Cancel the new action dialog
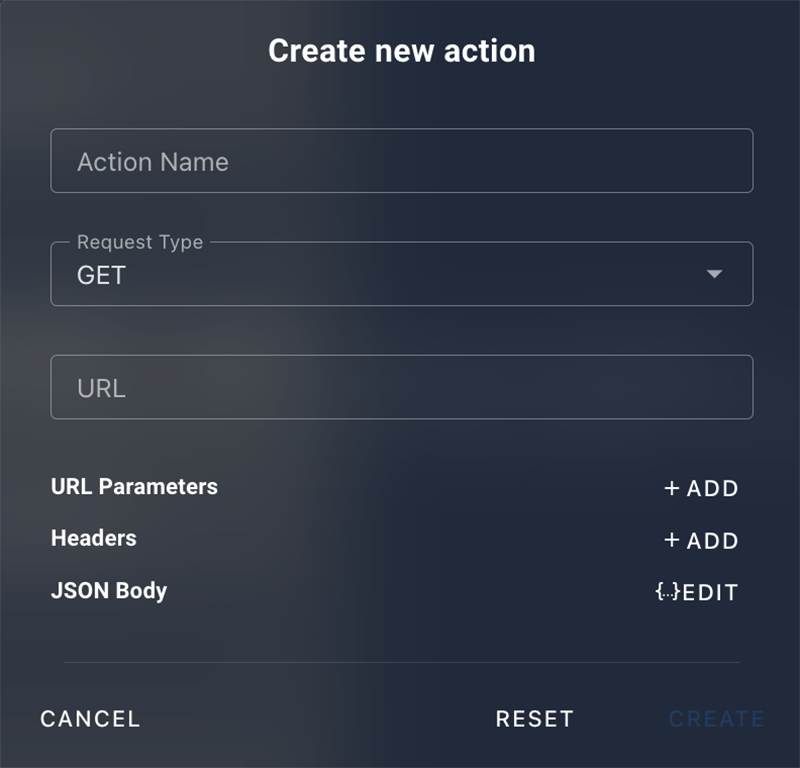The width and height of the screenshot is (800, 768). click(90, 719)
